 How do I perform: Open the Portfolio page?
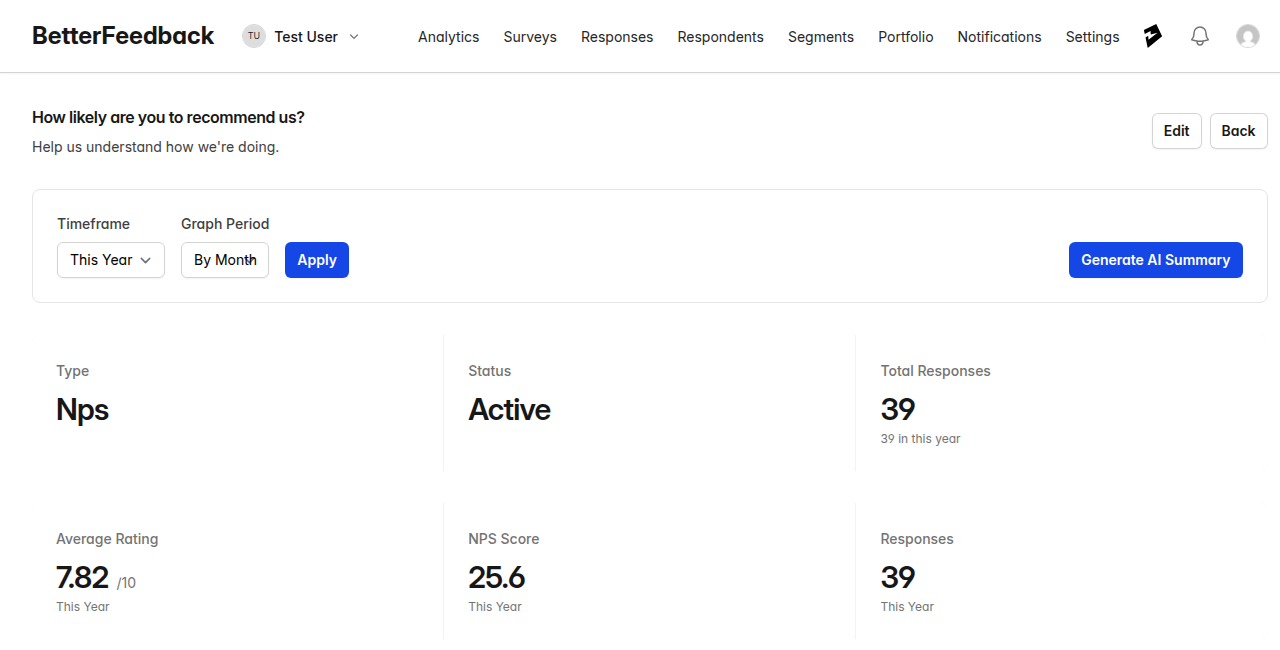click(906, 37)
